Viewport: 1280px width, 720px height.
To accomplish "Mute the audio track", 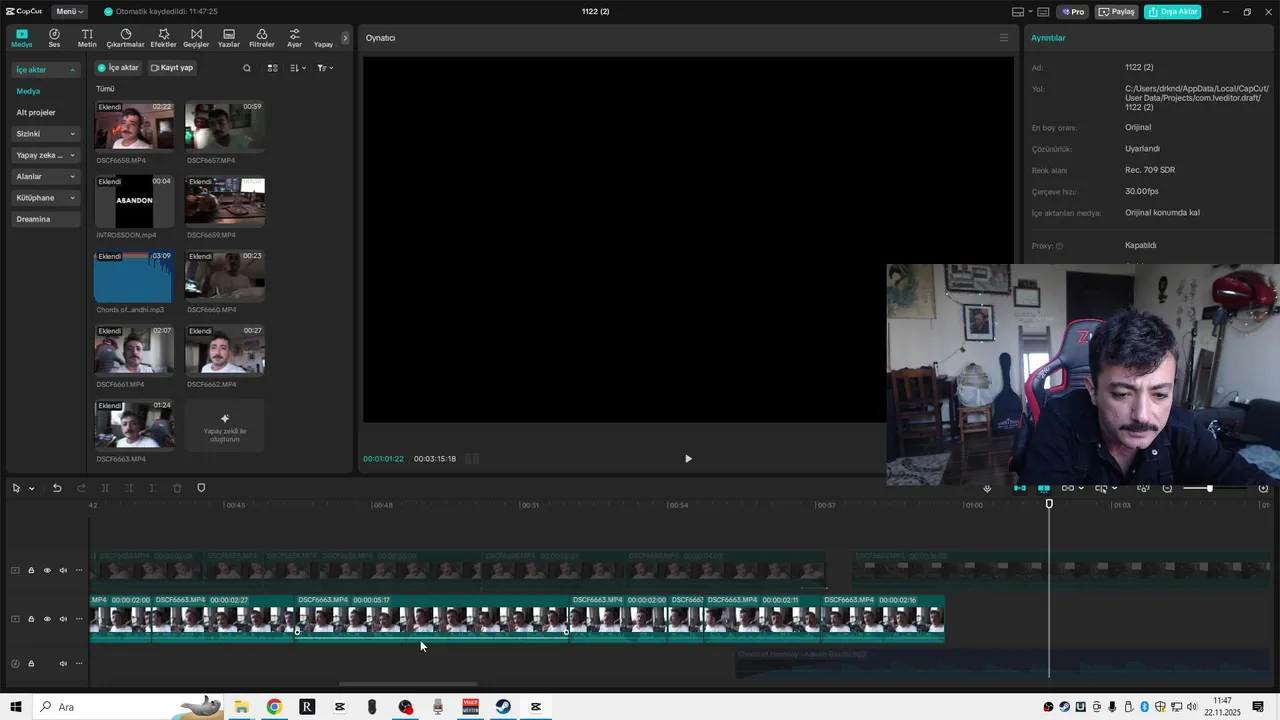I will click(x=63, y=663).
